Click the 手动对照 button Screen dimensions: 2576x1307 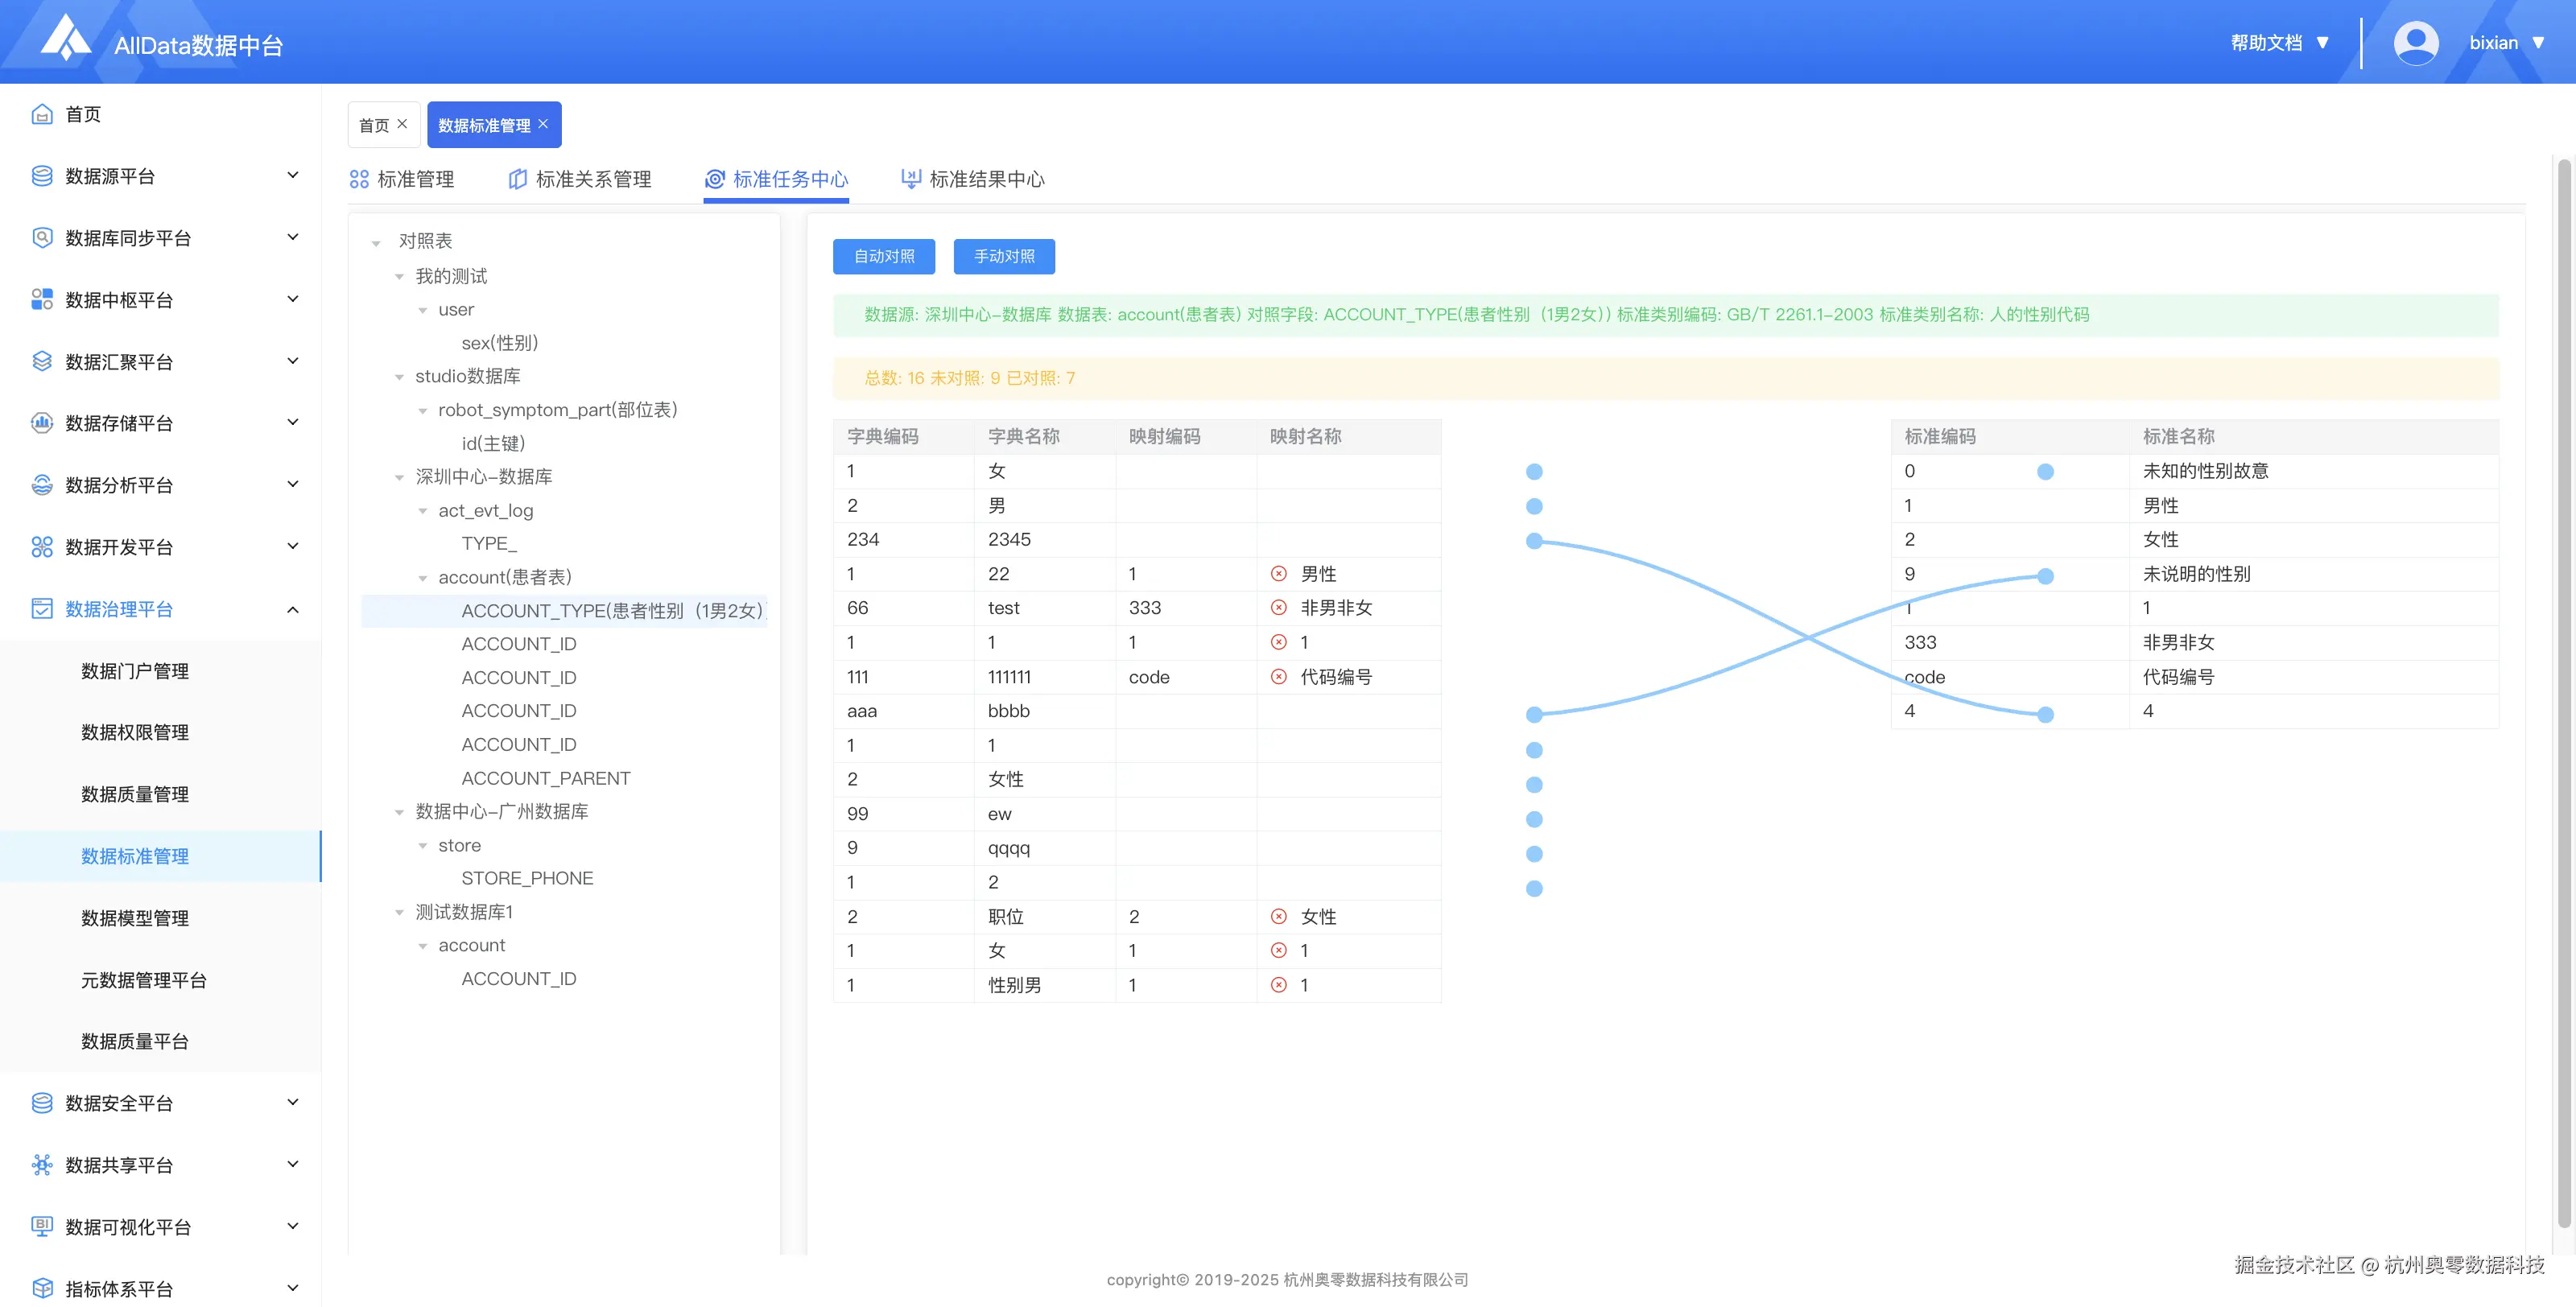(1004, 256)
